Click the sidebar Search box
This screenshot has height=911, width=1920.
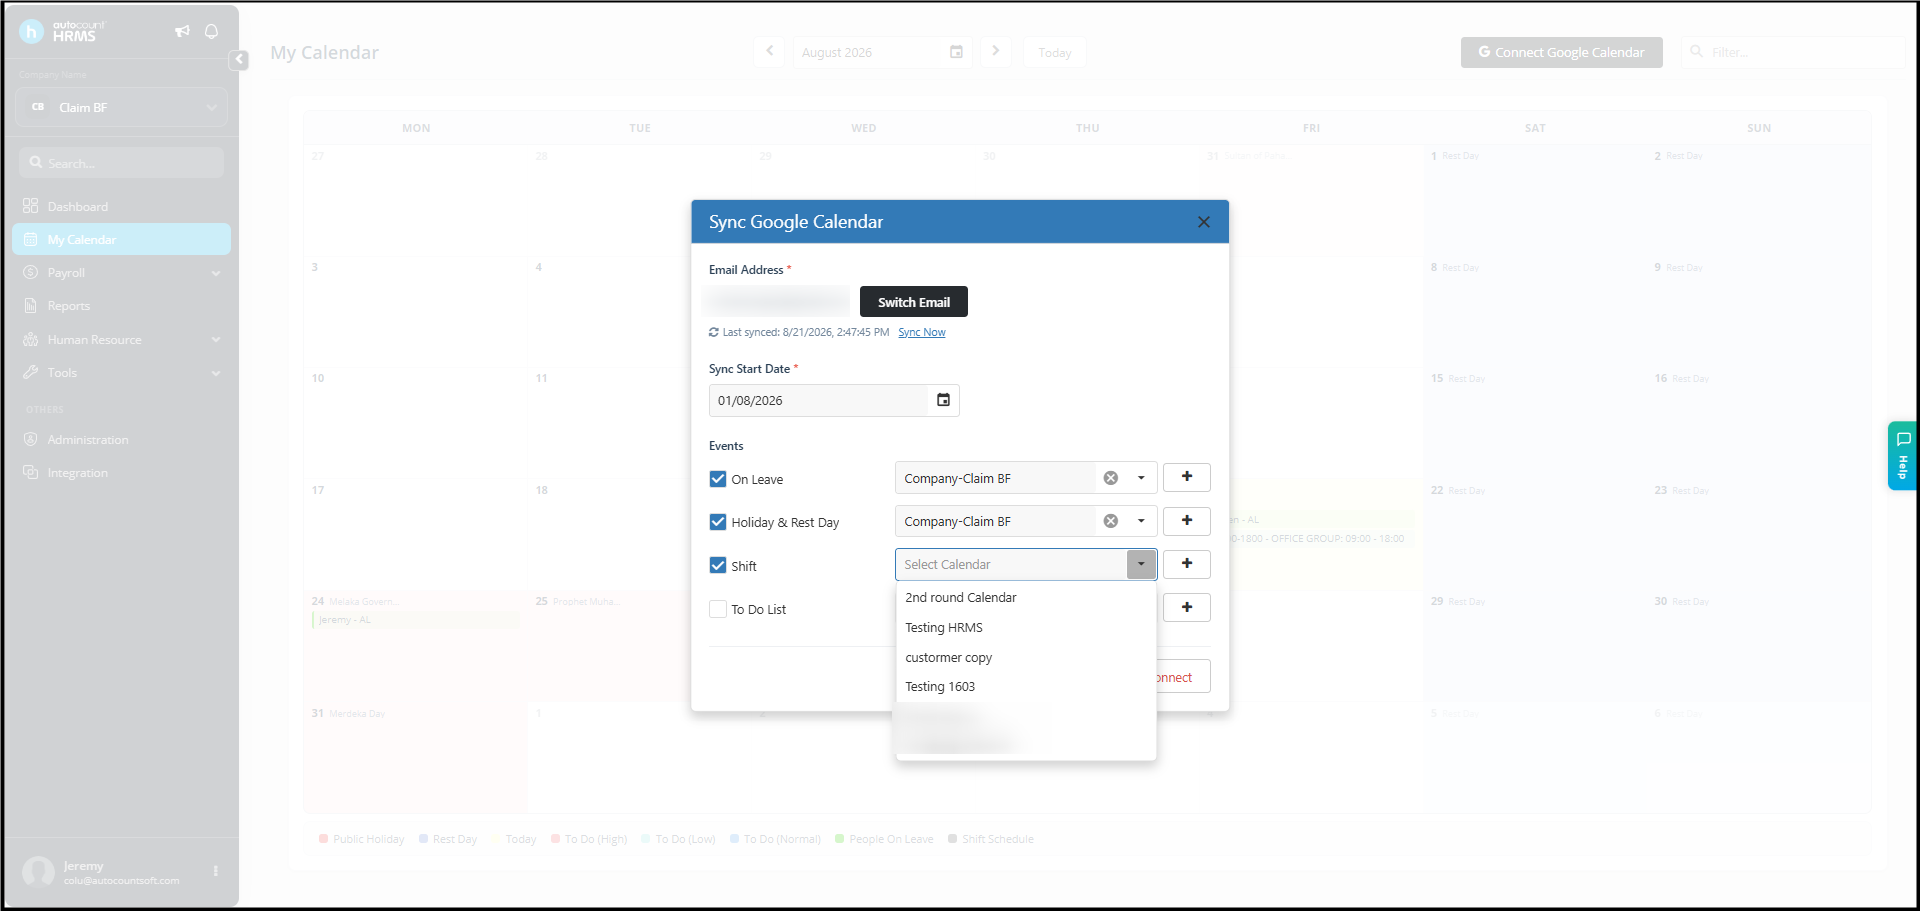point(121,163)
